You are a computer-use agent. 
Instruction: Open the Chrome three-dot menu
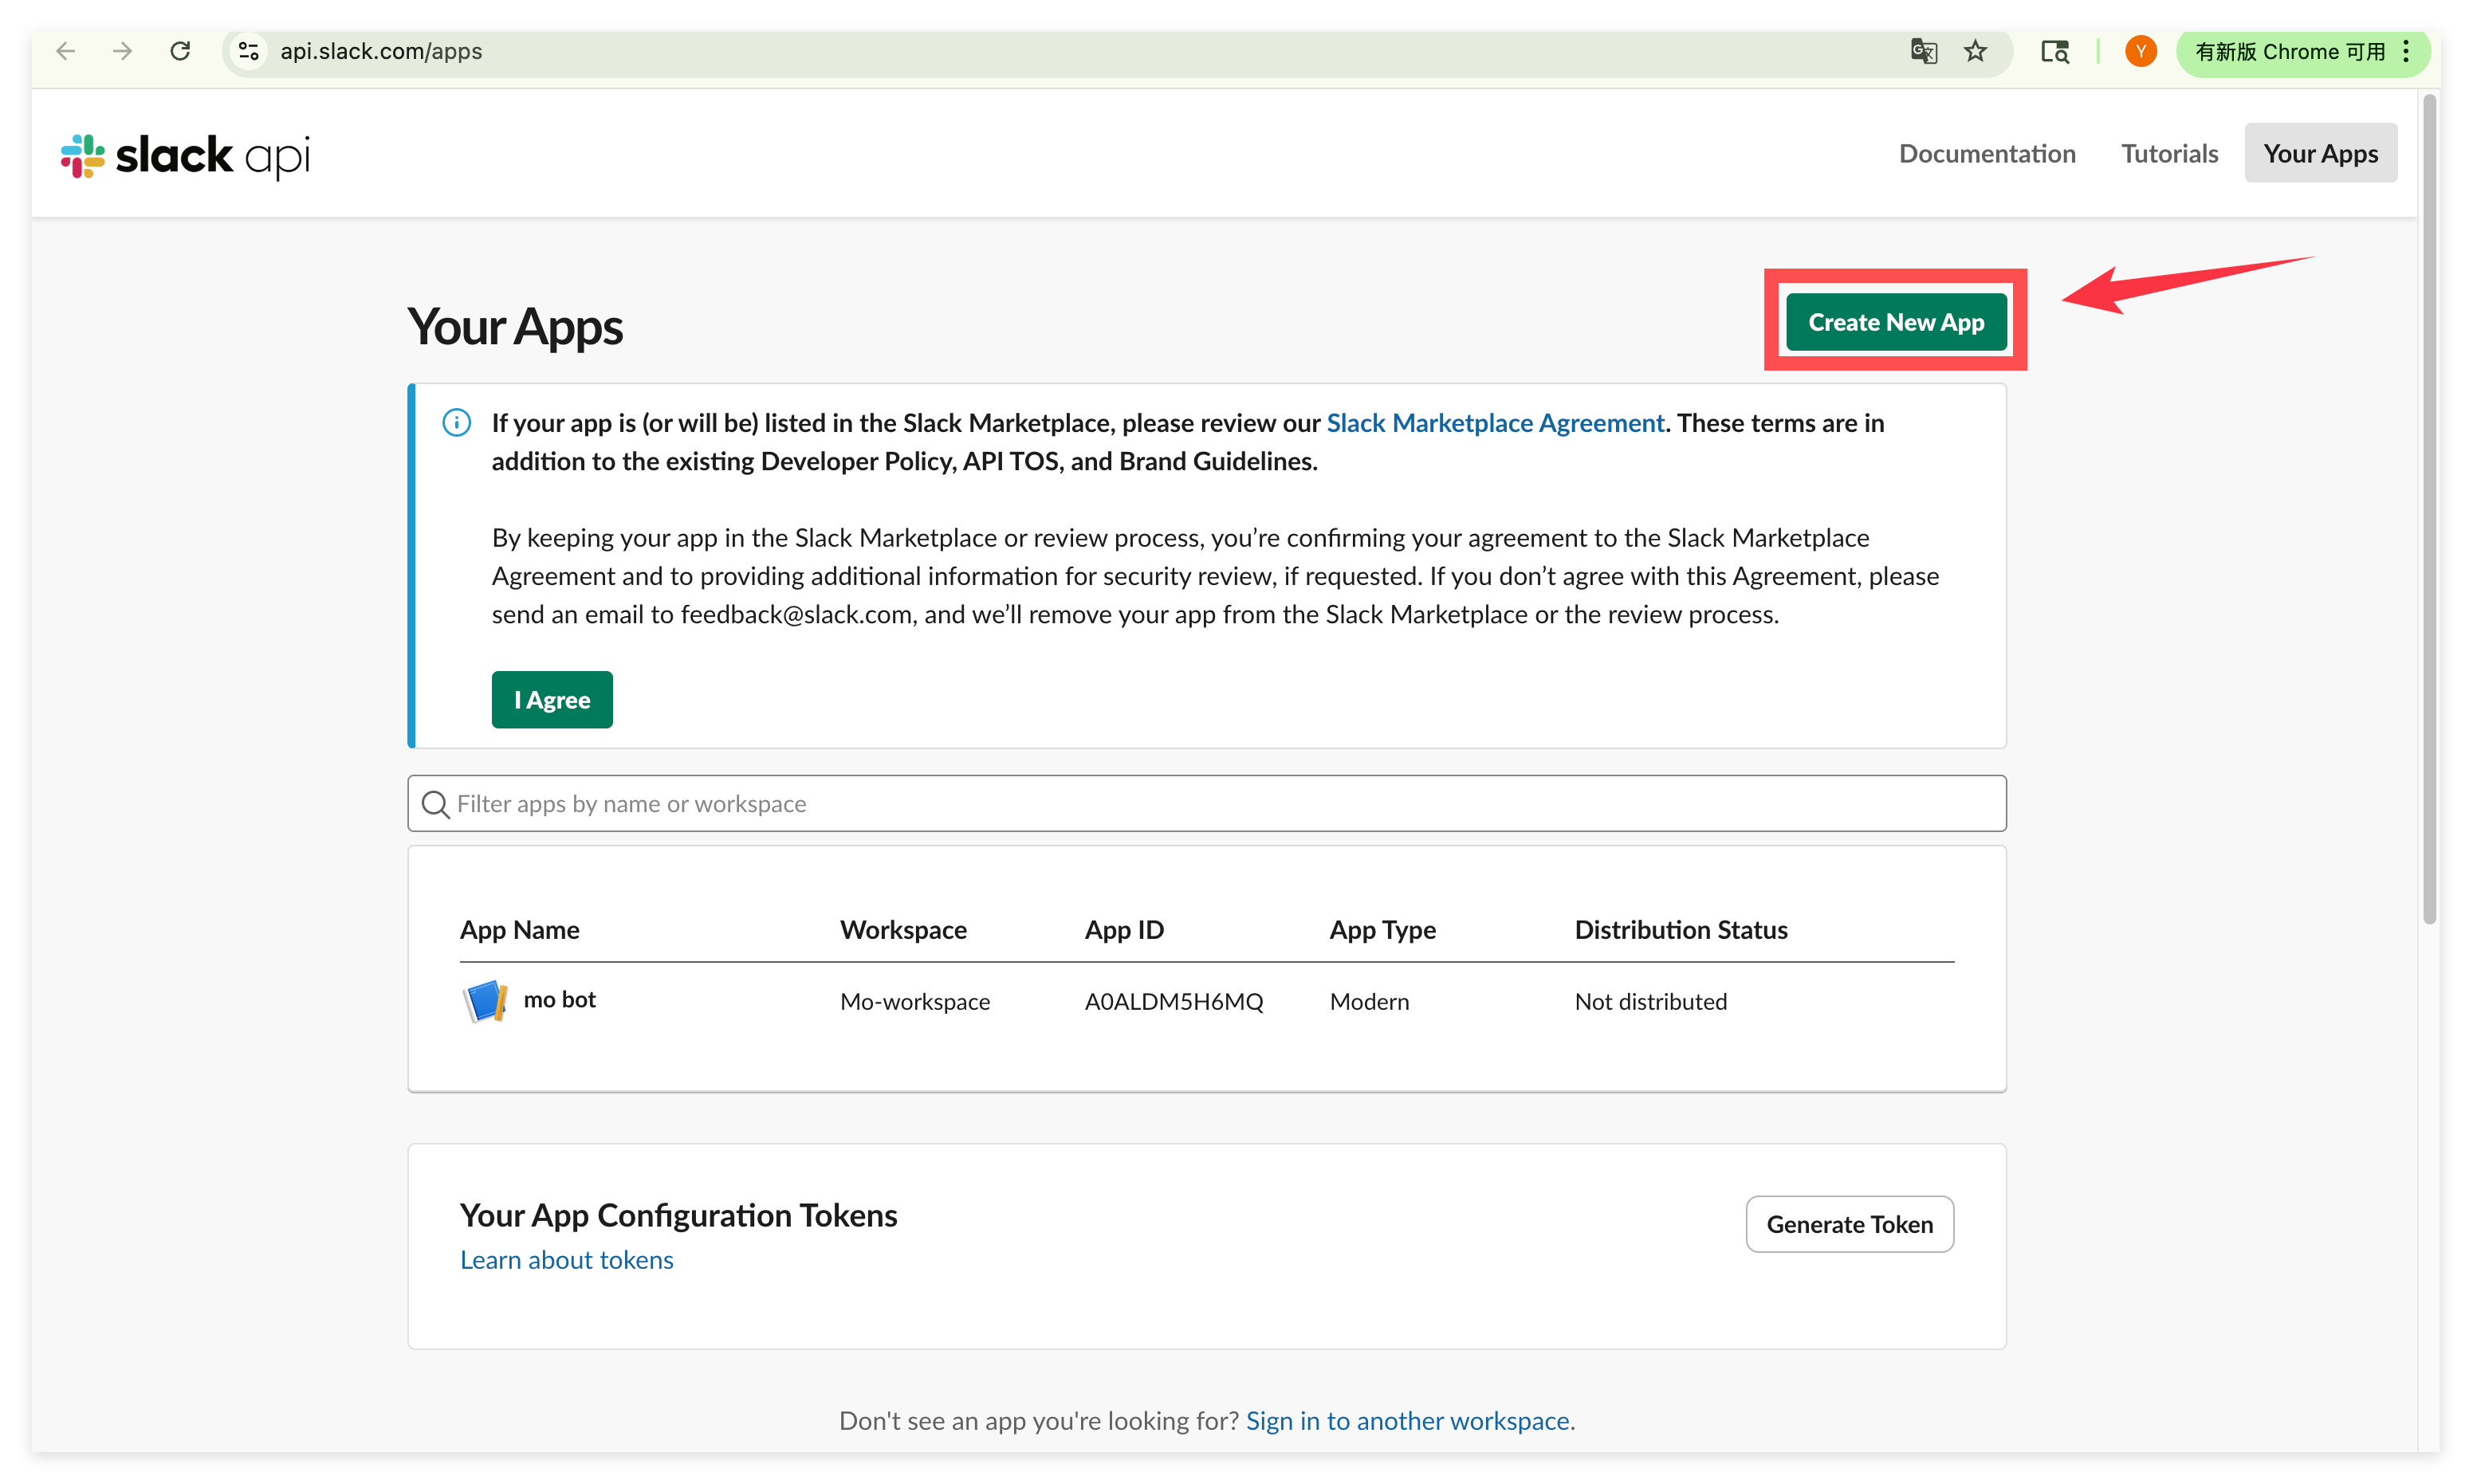[2407, 51]
